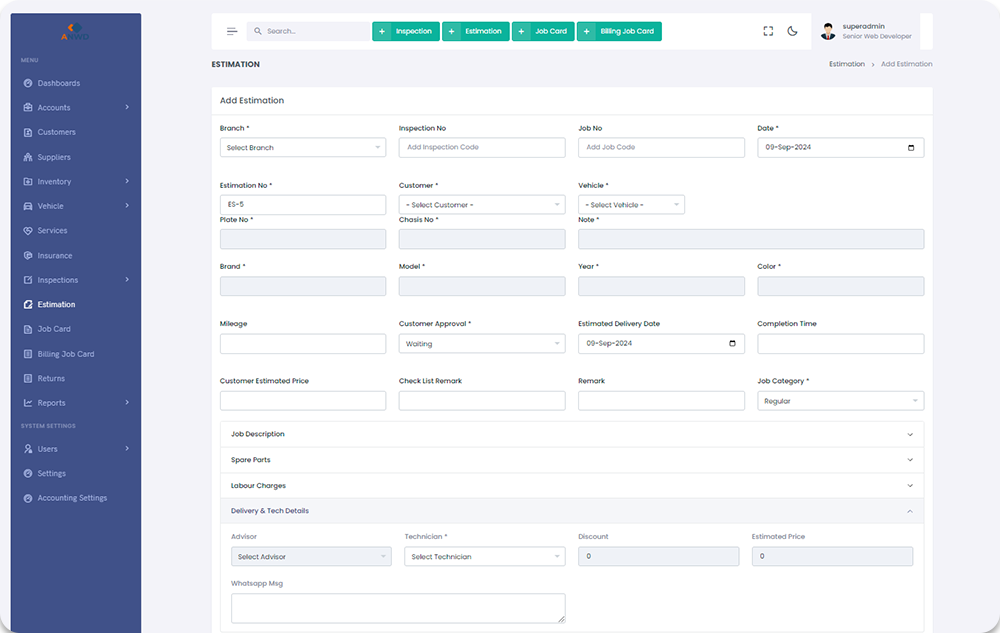Screen dimensions: 1000x633
Task: Open Estimated Delivery Date calendar icon
Action: point(732,344)
